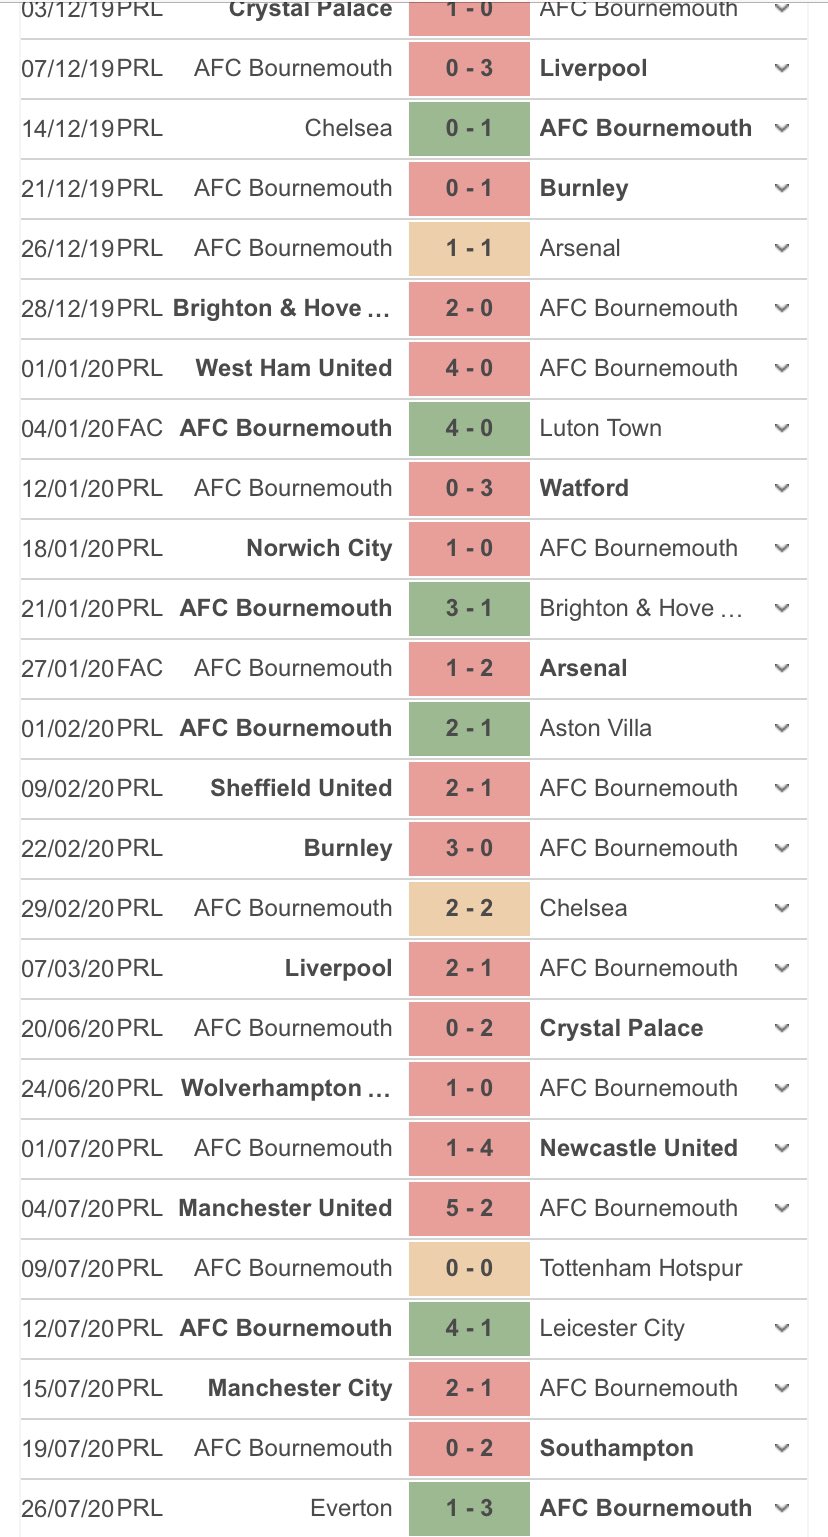The image size is (828, 1537).
Task: Expand the Liverpool 0-3 match row chevron
Action: (x=782, y=69)
